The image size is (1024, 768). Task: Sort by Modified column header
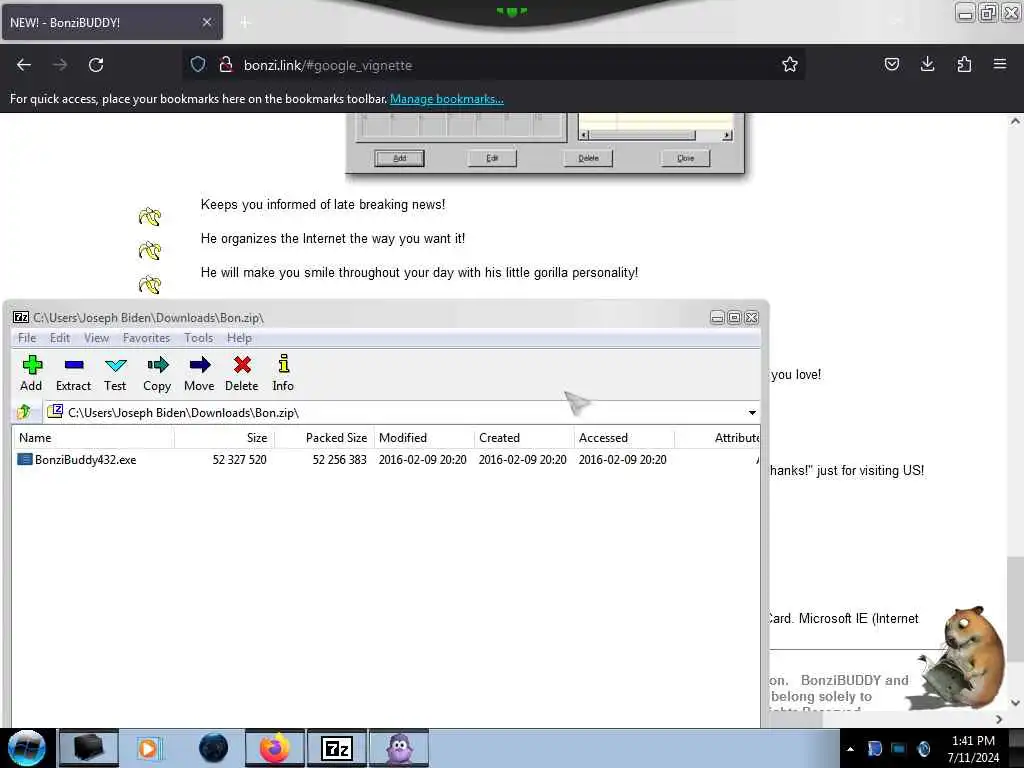coord(424,438)
